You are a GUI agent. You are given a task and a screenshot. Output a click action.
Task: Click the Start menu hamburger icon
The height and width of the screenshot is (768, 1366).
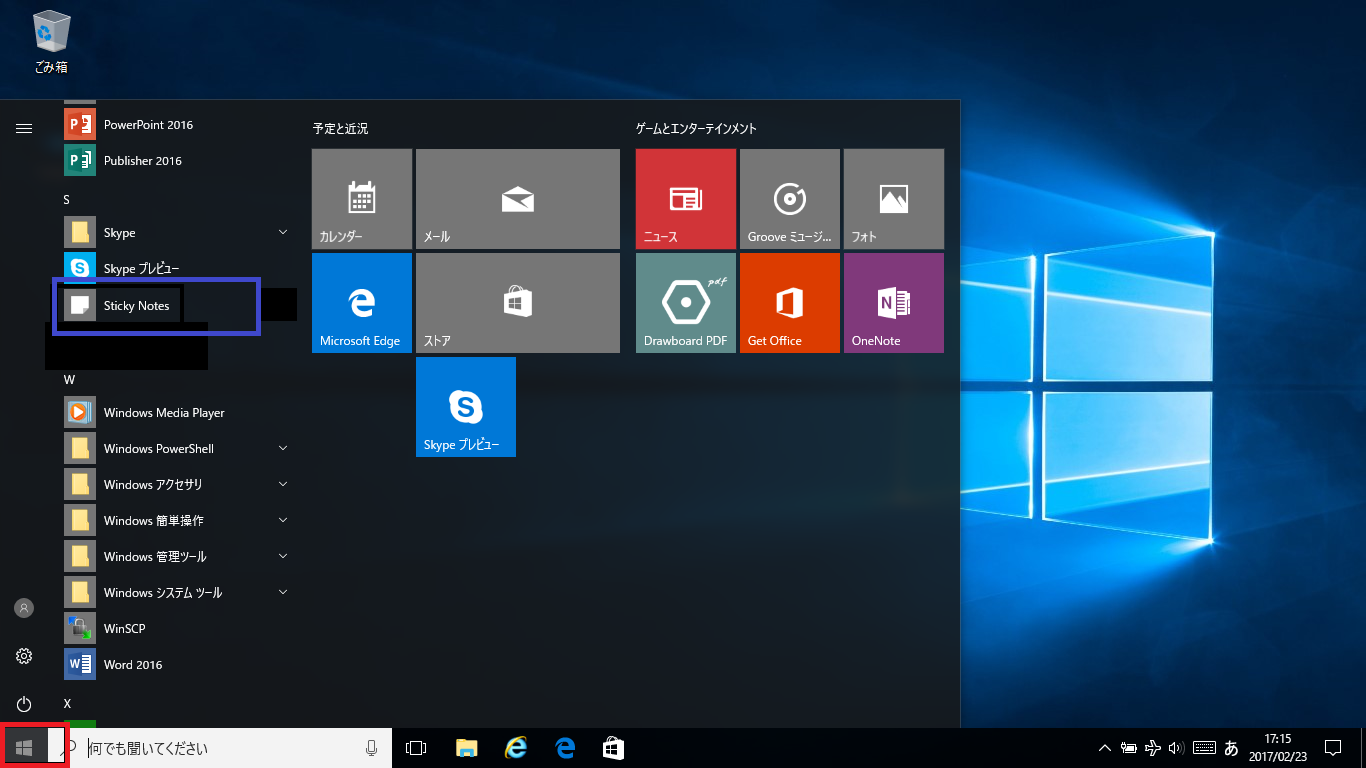pyautogui.click(x=24, y=128)
